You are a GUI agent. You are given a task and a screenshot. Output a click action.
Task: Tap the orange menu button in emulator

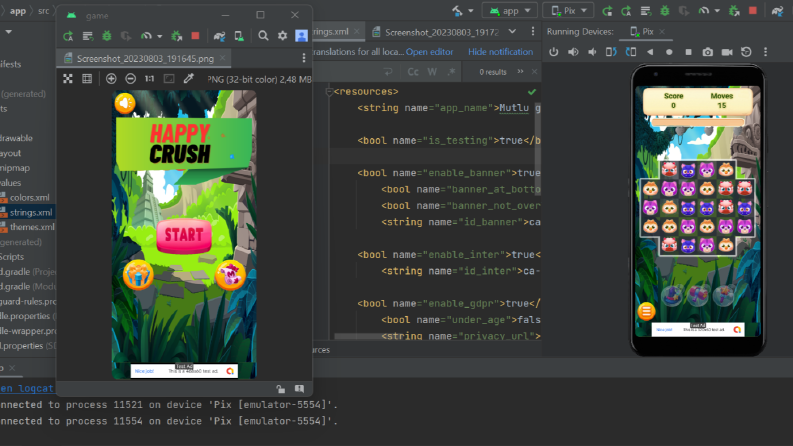pos(646,311)
